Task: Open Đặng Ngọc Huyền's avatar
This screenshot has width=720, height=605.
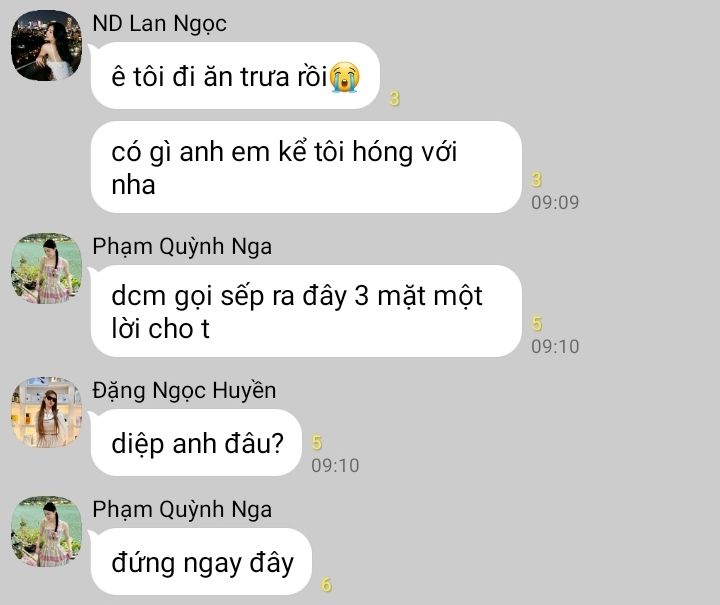Action: tap(46, 412)
